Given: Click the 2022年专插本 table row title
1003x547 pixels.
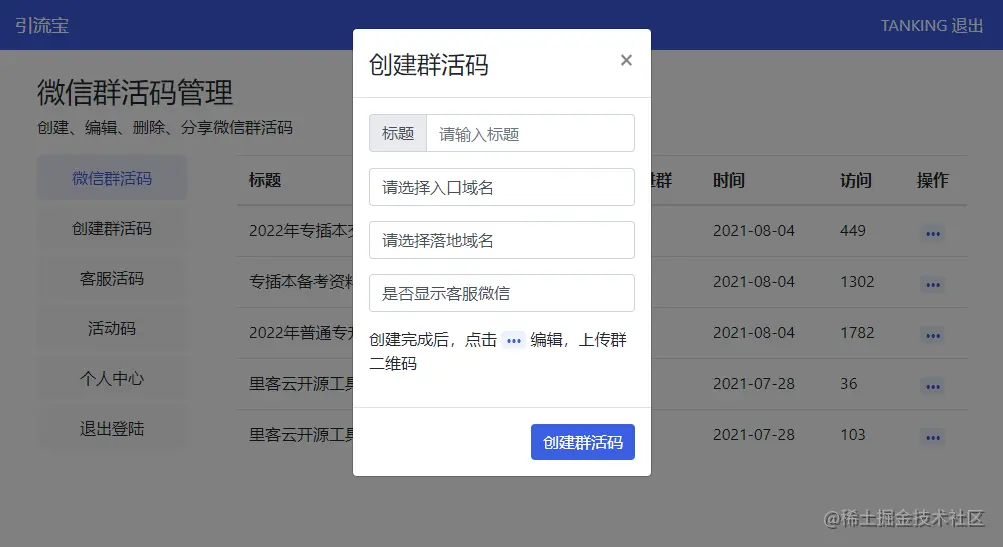Looking at the screenshot, I should [301, 230].
